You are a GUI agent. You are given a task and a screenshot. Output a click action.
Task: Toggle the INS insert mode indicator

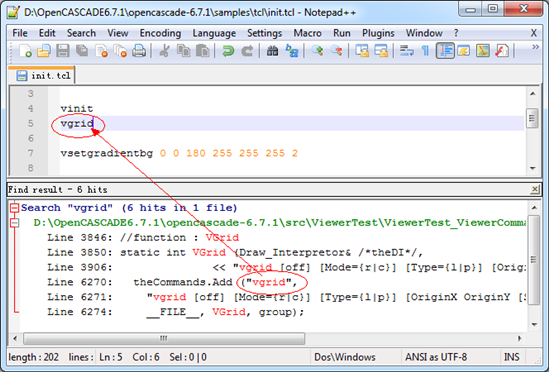coord(511,357)
